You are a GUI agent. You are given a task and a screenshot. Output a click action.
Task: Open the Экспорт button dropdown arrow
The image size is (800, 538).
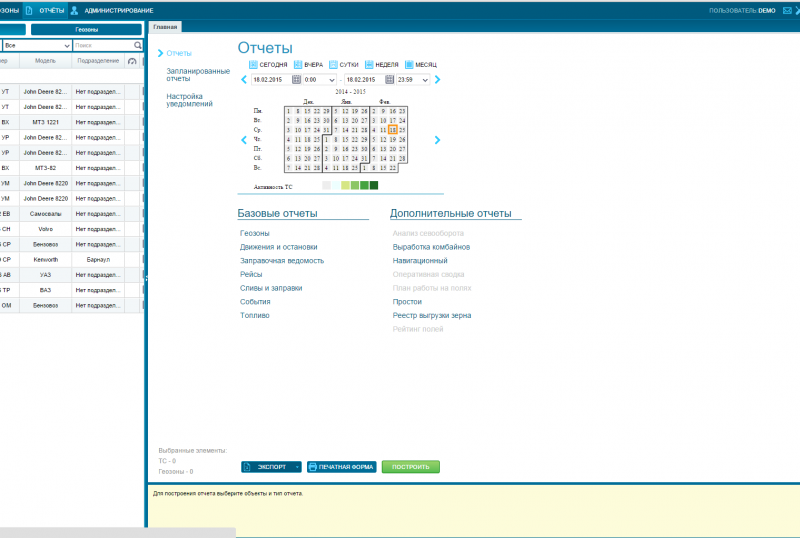point(297,467)
